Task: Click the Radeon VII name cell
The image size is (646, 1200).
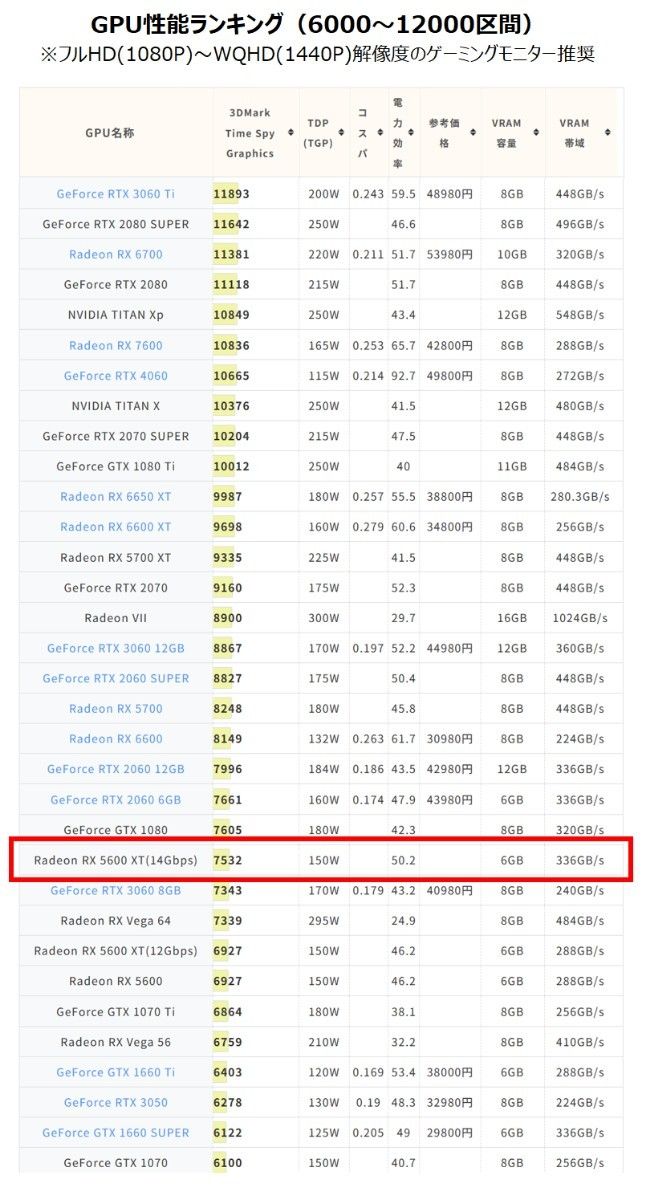Action: tap(116, 618)
